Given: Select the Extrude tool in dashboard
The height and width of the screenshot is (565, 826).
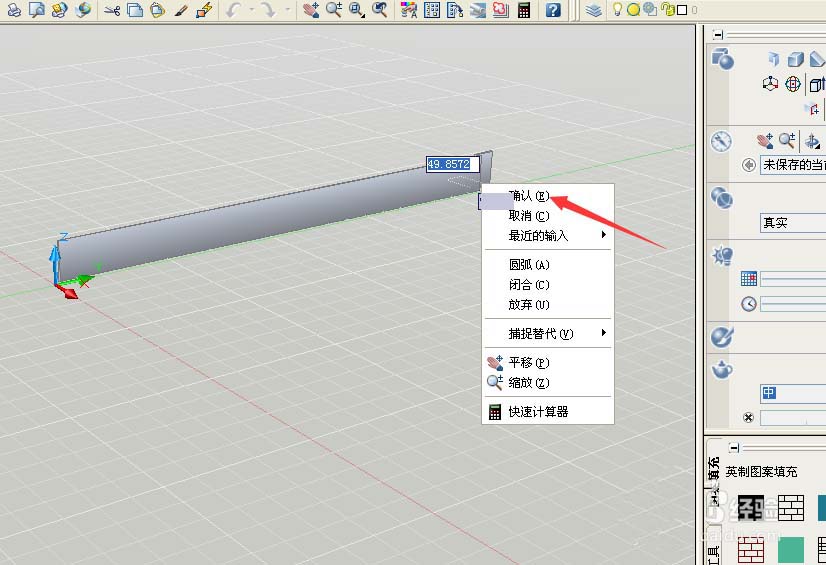Looking at the screenshot, I should pyautogui.click(x=817, y=83).
